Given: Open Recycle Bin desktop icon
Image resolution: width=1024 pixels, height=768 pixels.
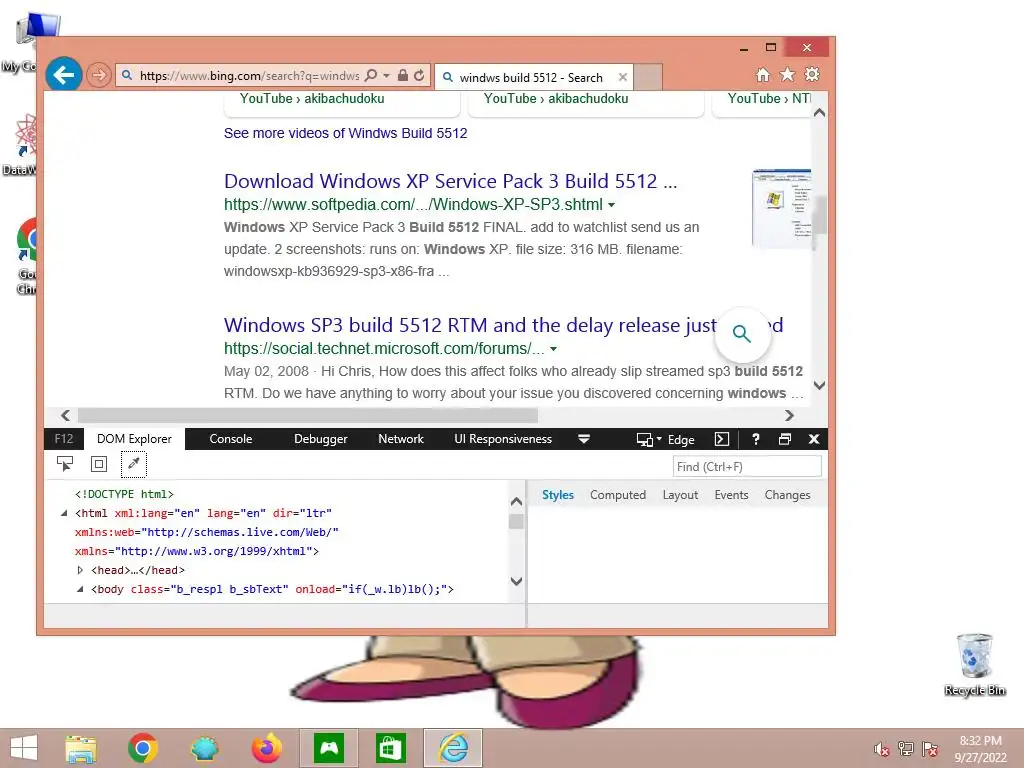Looking at the screenshot, I should 974,665.
